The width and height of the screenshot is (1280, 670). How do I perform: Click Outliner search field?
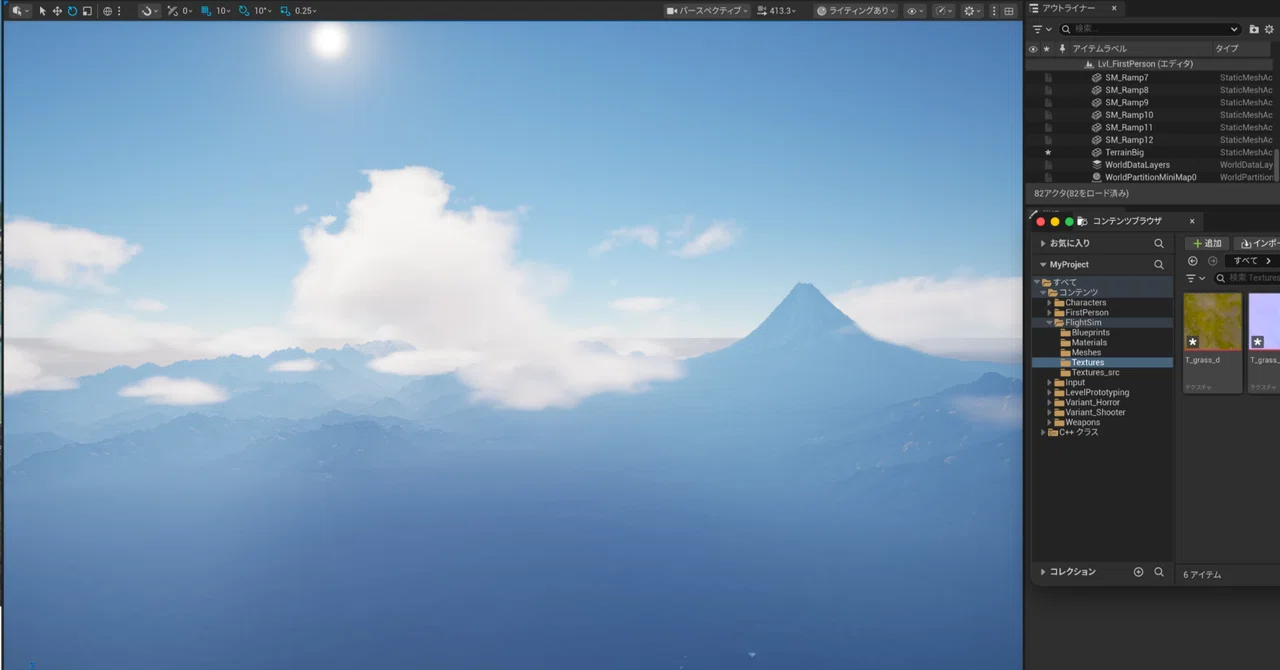tap(1150, 29)
